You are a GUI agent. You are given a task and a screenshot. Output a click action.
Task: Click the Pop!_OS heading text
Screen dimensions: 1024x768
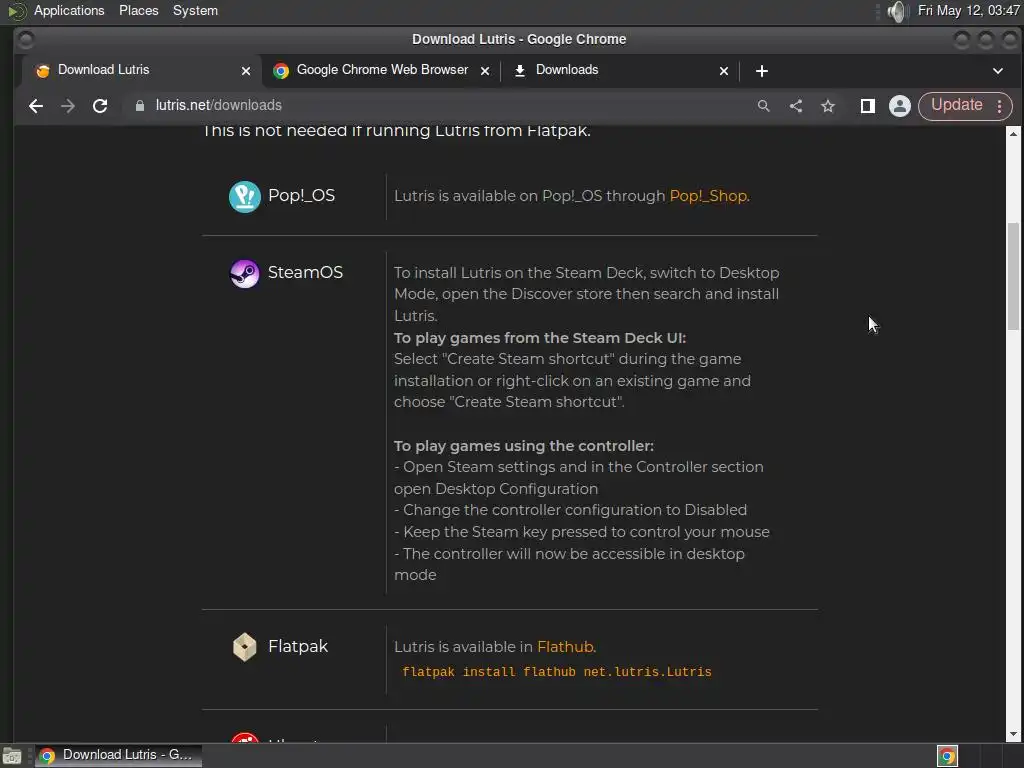(x=301, y=195)
